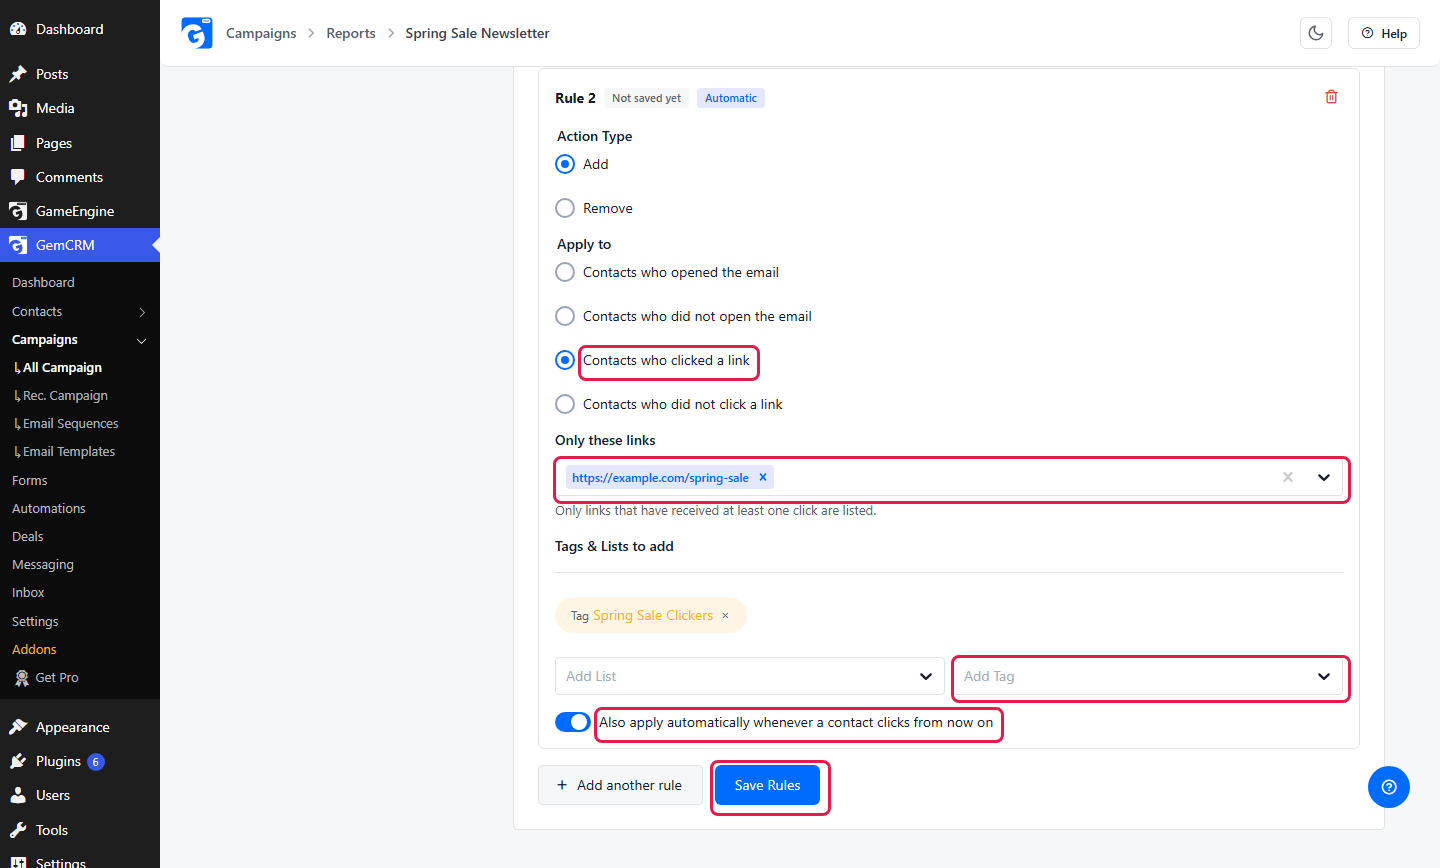The image size is (1440, 868).
Task: Open Rec. Campaign menu item
Action: (65, 396)
